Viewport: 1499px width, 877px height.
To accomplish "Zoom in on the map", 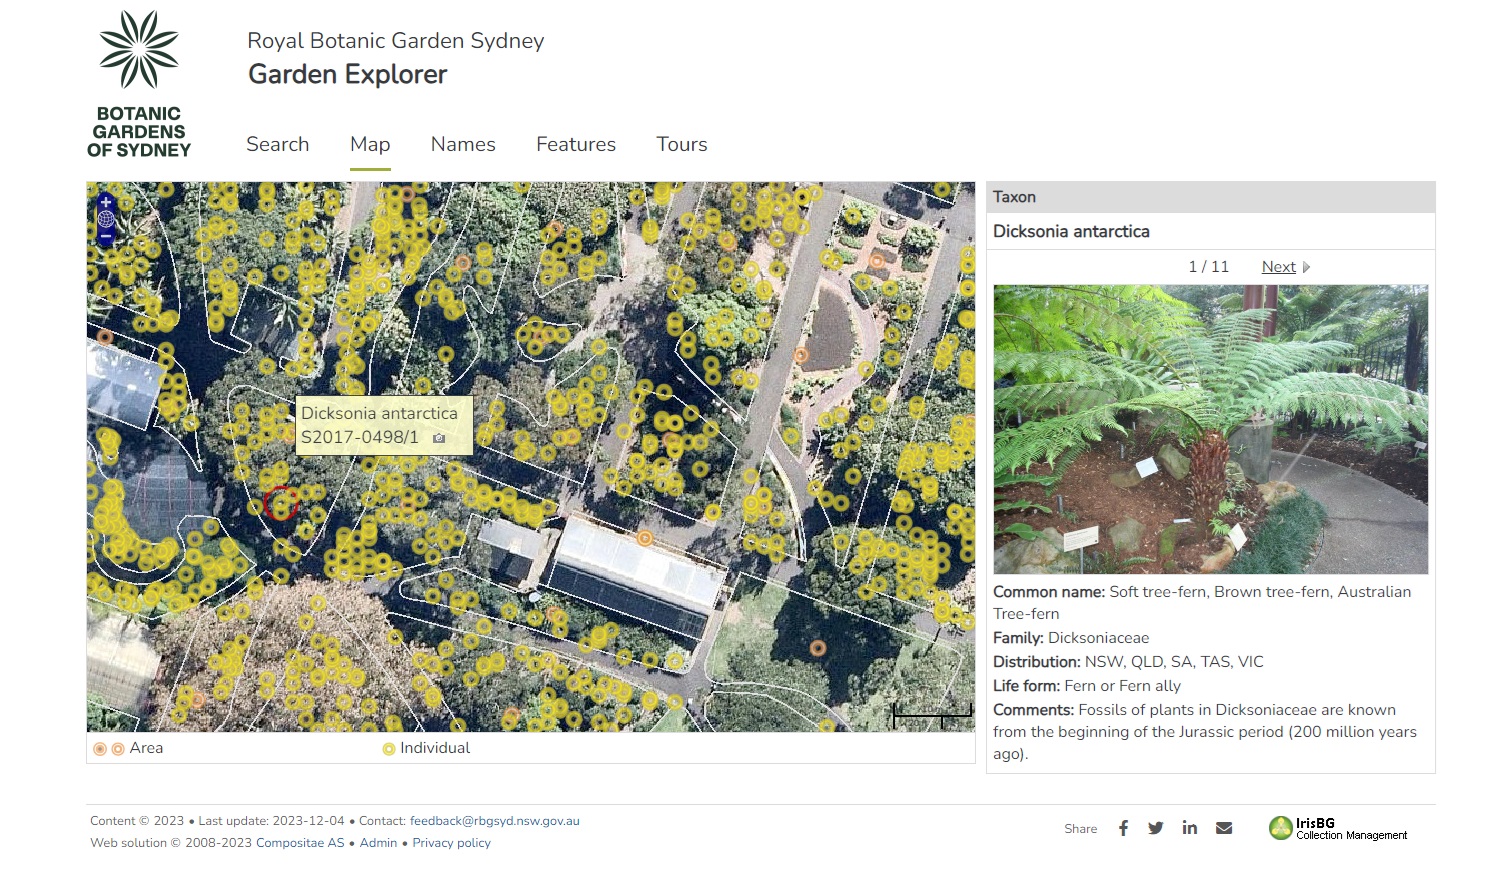I will coord(106,202).
